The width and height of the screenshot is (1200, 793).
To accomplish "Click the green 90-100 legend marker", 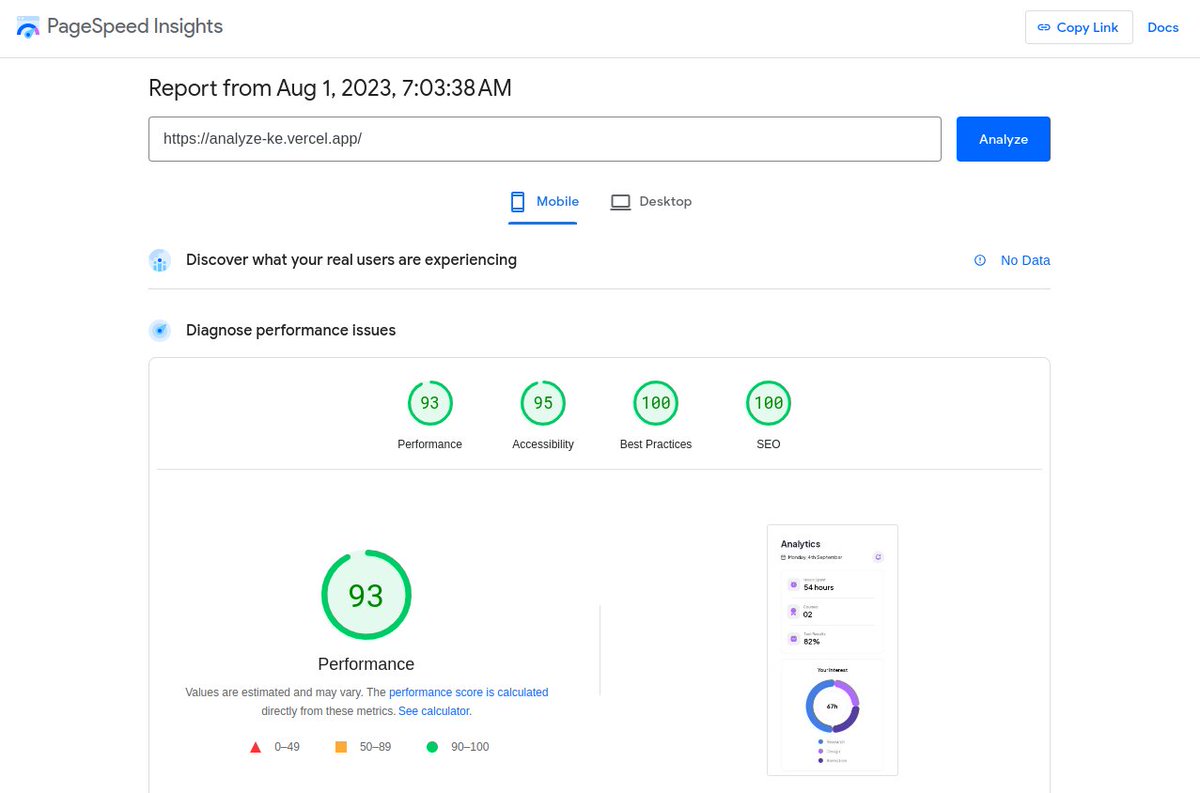I will 431,746.
